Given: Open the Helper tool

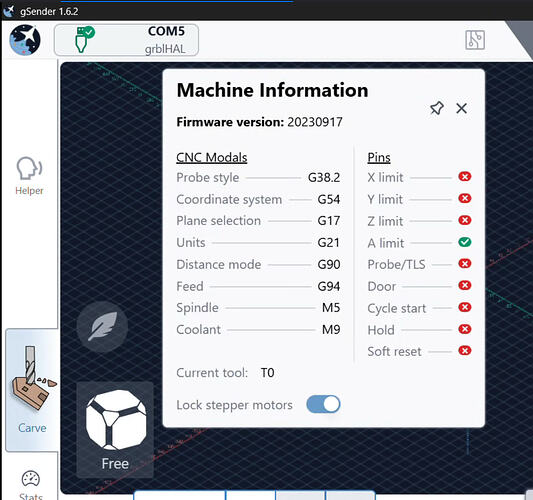Looking at the screenshot, I should (29, 176).
